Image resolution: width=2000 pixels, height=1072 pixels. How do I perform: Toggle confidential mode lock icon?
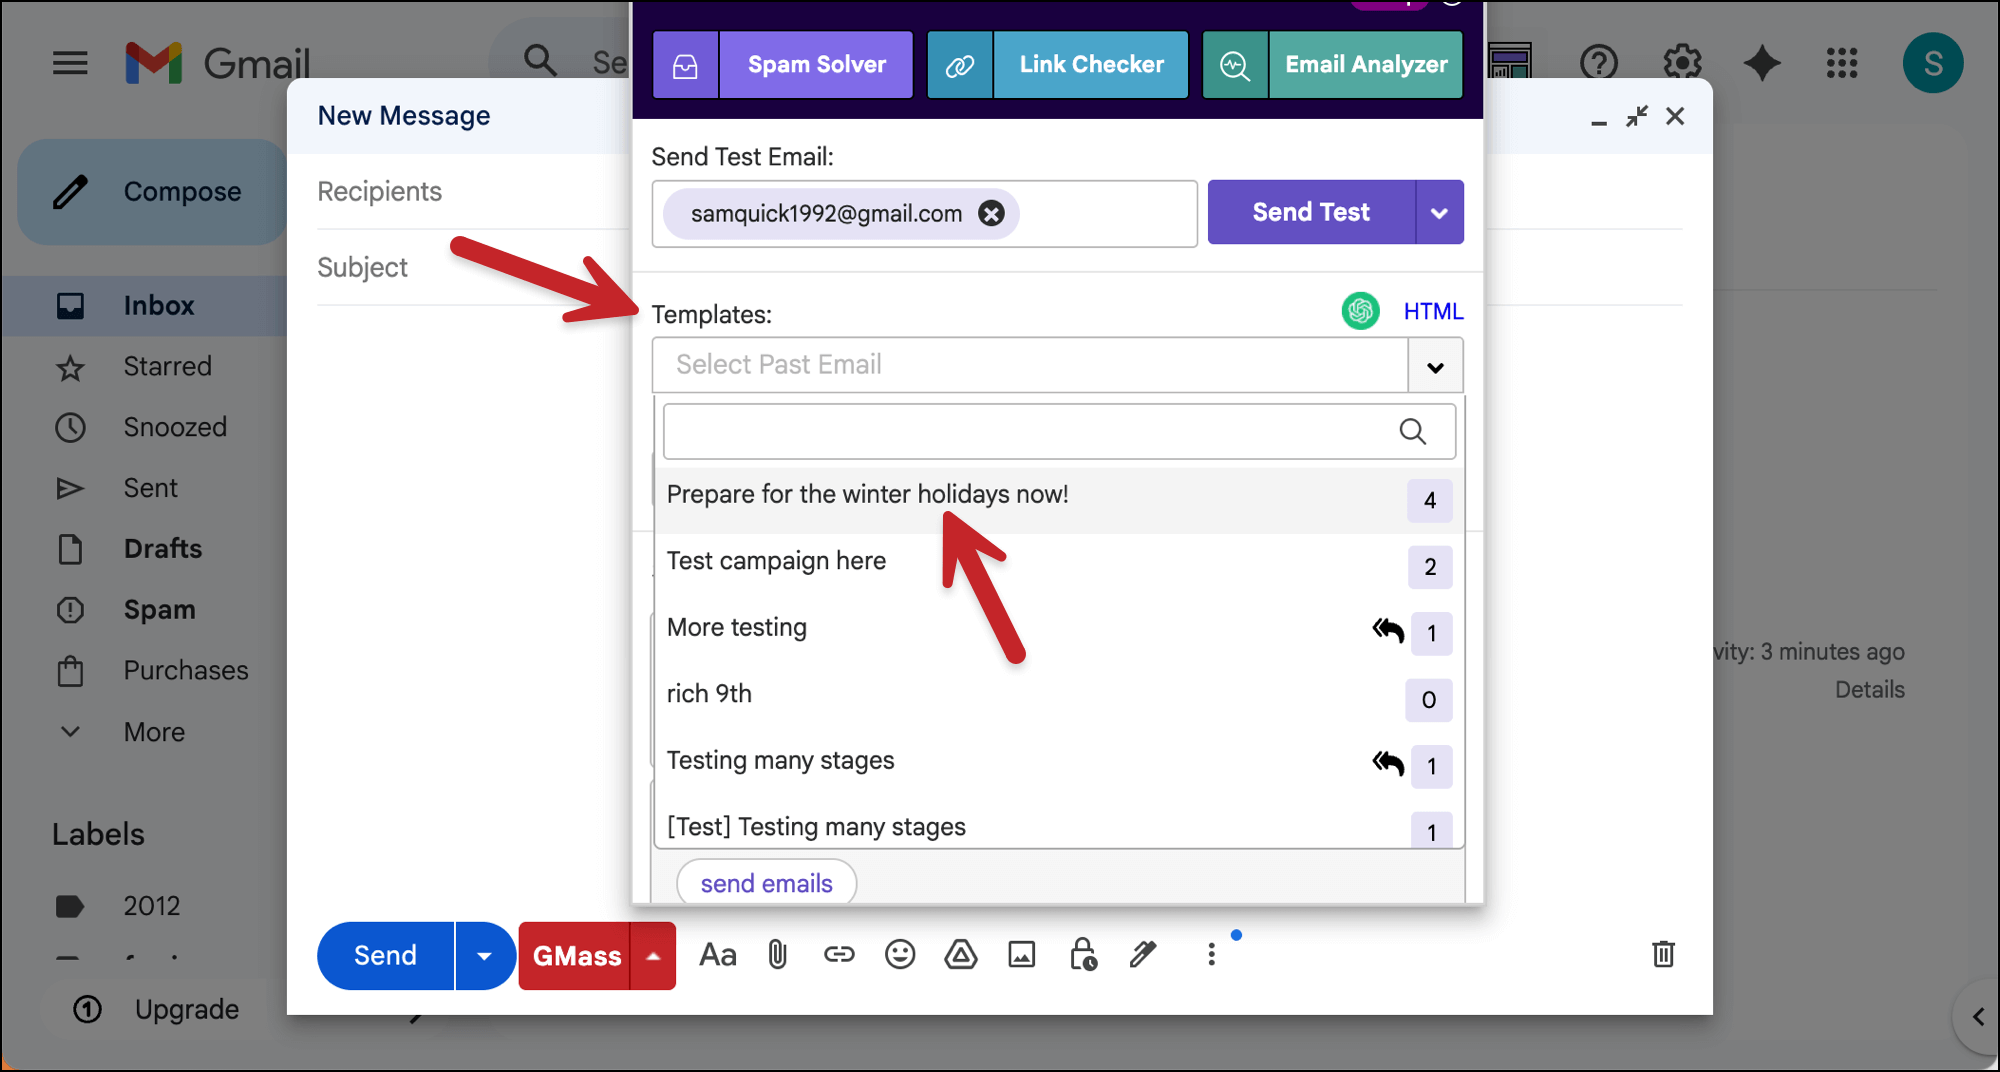pyautogui.click(x=1083, y=955)
